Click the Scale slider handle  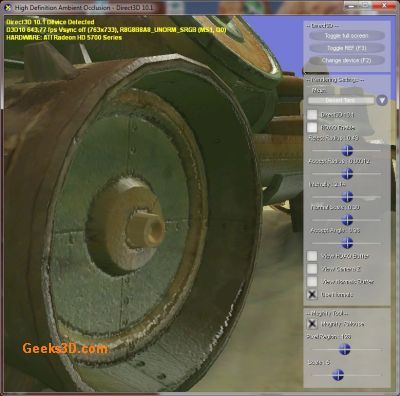pos(338,375)
